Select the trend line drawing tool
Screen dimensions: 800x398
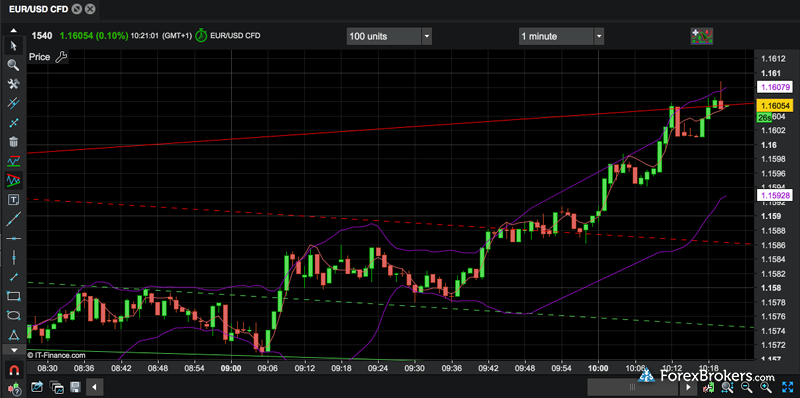(13, 219)
